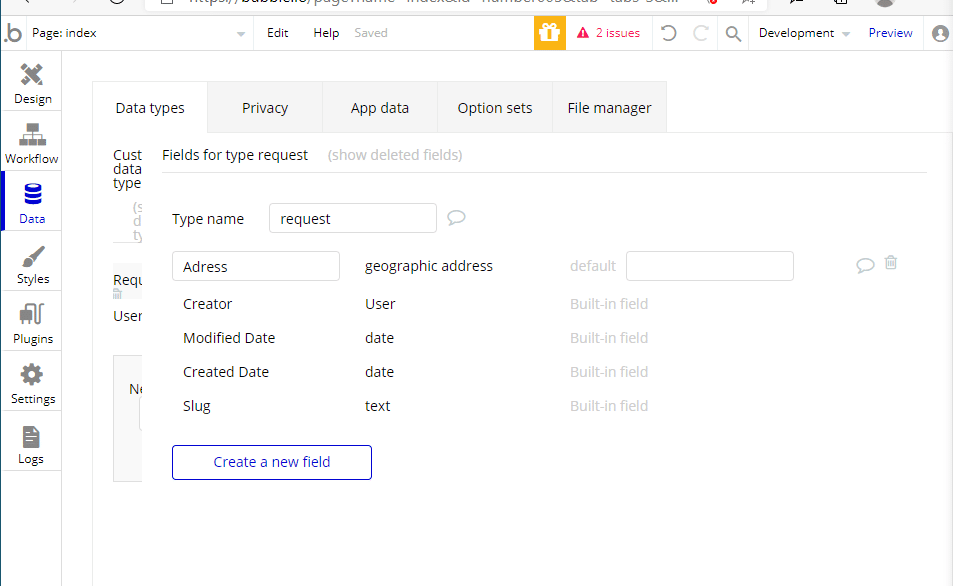Click the Preview link
The image size is (953, 586).
coord(890,33)
